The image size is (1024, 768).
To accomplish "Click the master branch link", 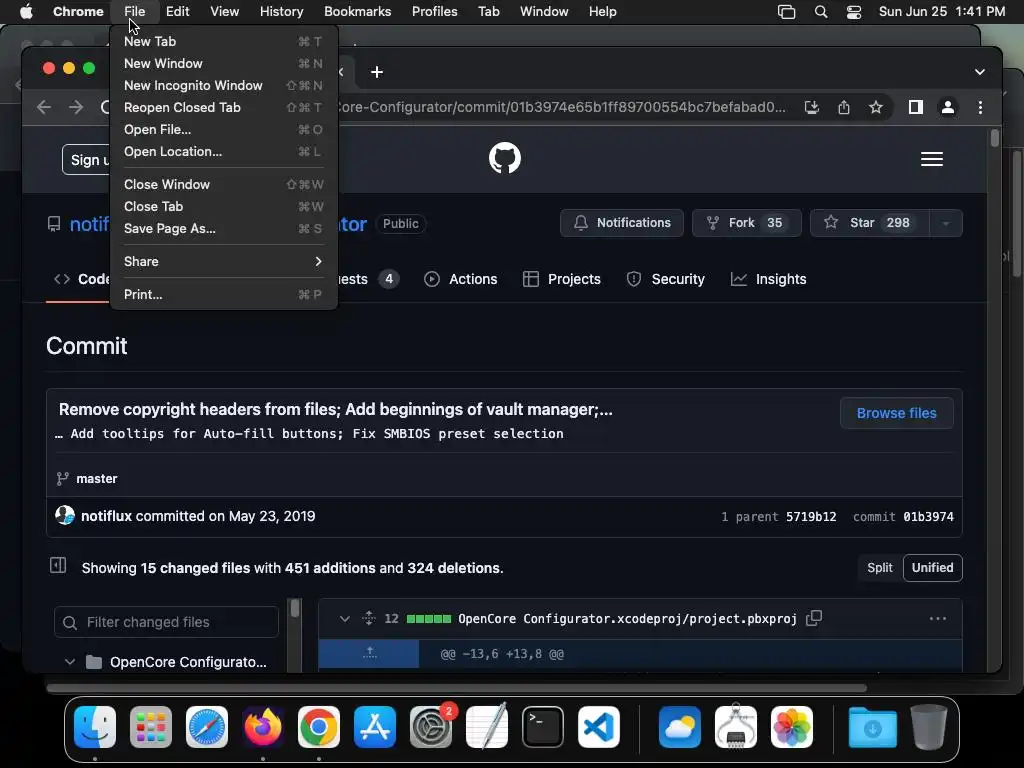I will click(97, 479).
